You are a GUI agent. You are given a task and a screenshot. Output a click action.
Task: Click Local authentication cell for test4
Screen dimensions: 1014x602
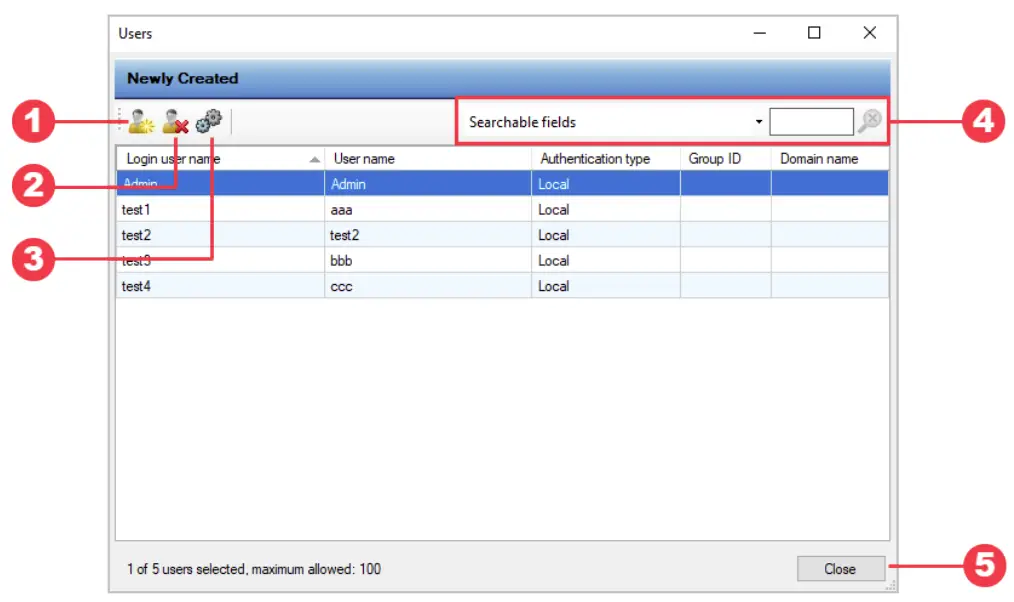click(x=605, y=286)
